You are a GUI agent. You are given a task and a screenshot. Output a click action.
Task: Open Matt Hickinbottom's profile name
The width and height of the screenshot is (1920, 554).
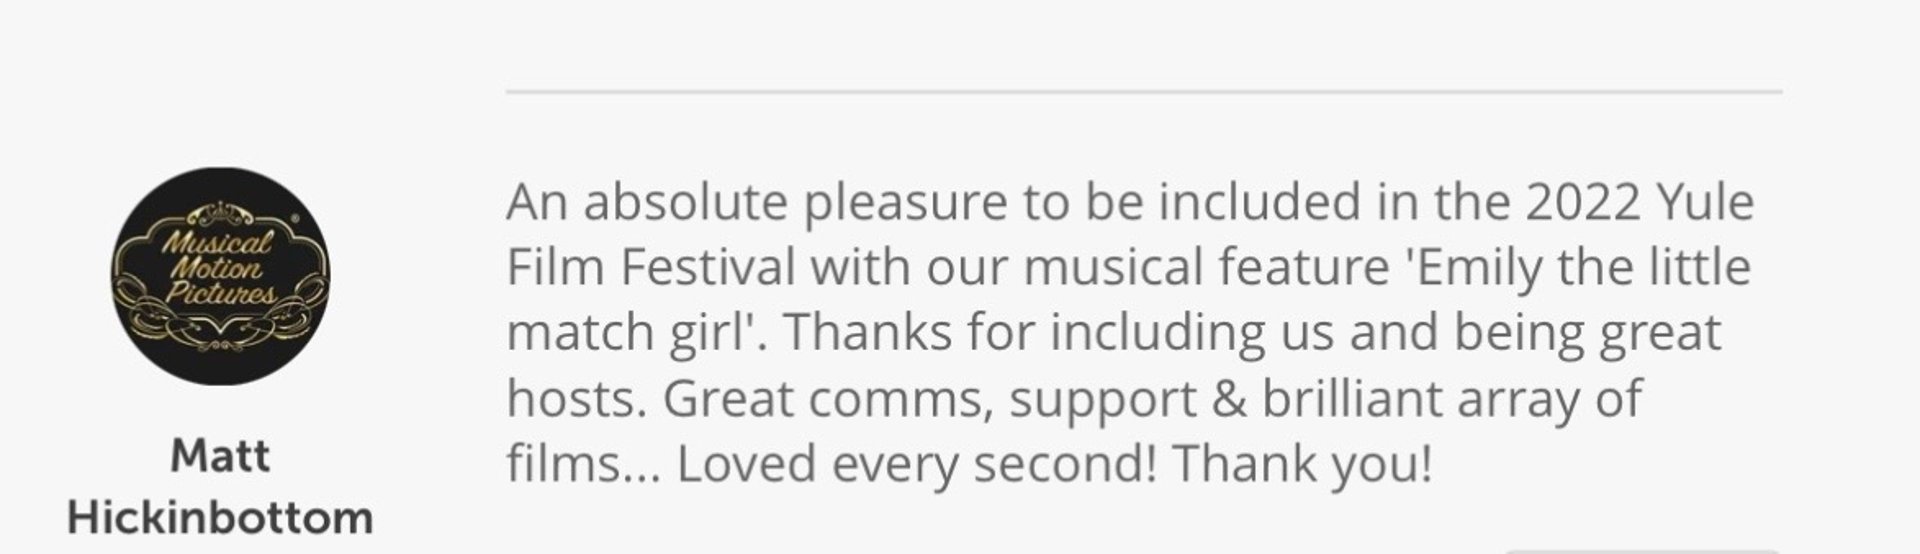220,487
